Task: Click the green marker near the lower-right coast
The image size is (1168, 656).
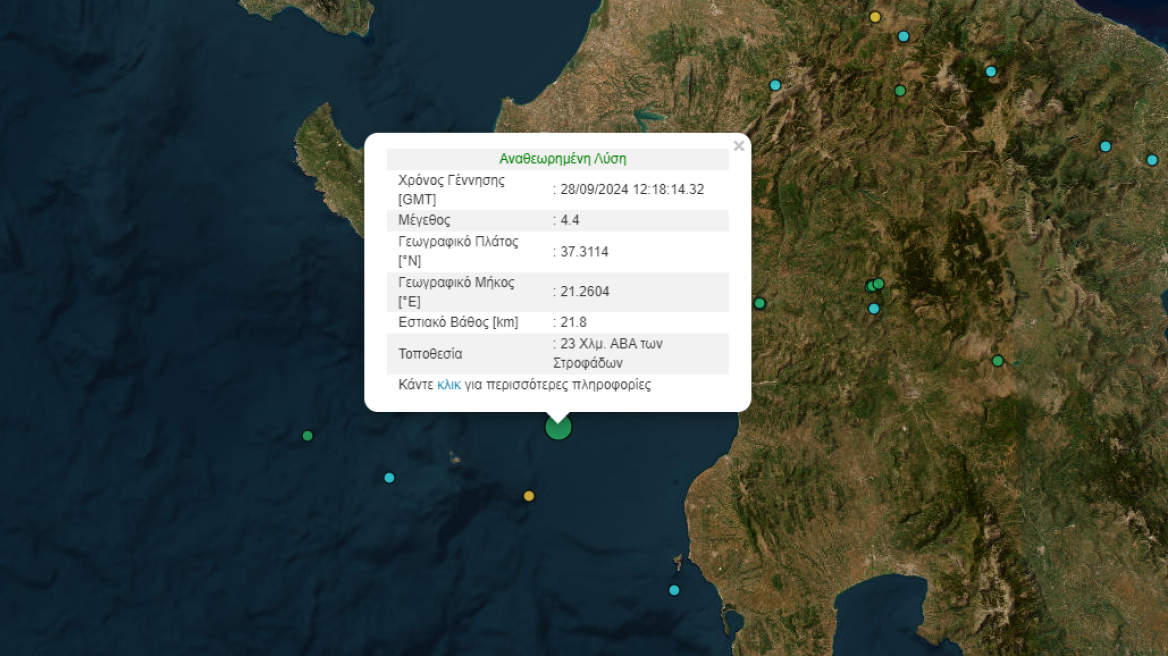Action: [996, 359]
